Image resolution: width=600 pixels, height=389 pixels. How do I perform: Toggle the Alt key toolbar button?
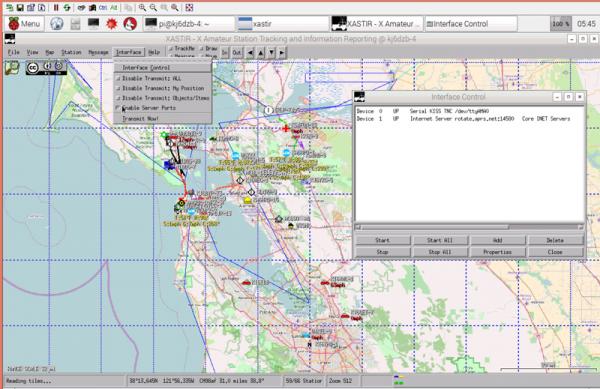[x=114, y=7]
